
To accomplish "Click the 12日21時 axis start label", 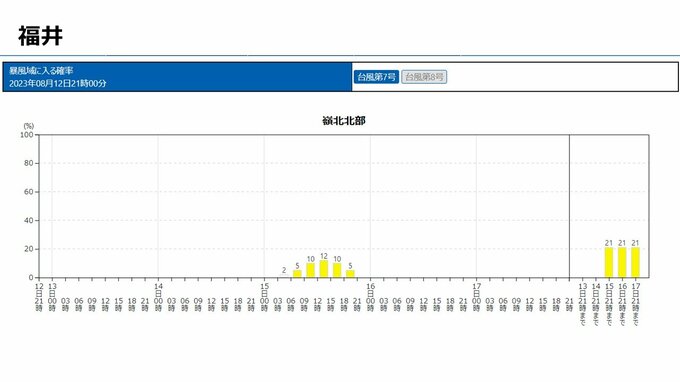I will point(39,297).
